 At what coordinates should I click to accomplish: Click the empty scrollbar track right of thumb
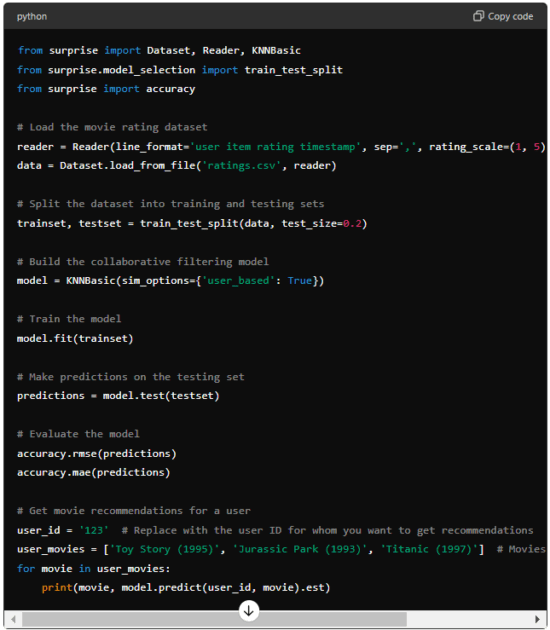coord(469,619)
